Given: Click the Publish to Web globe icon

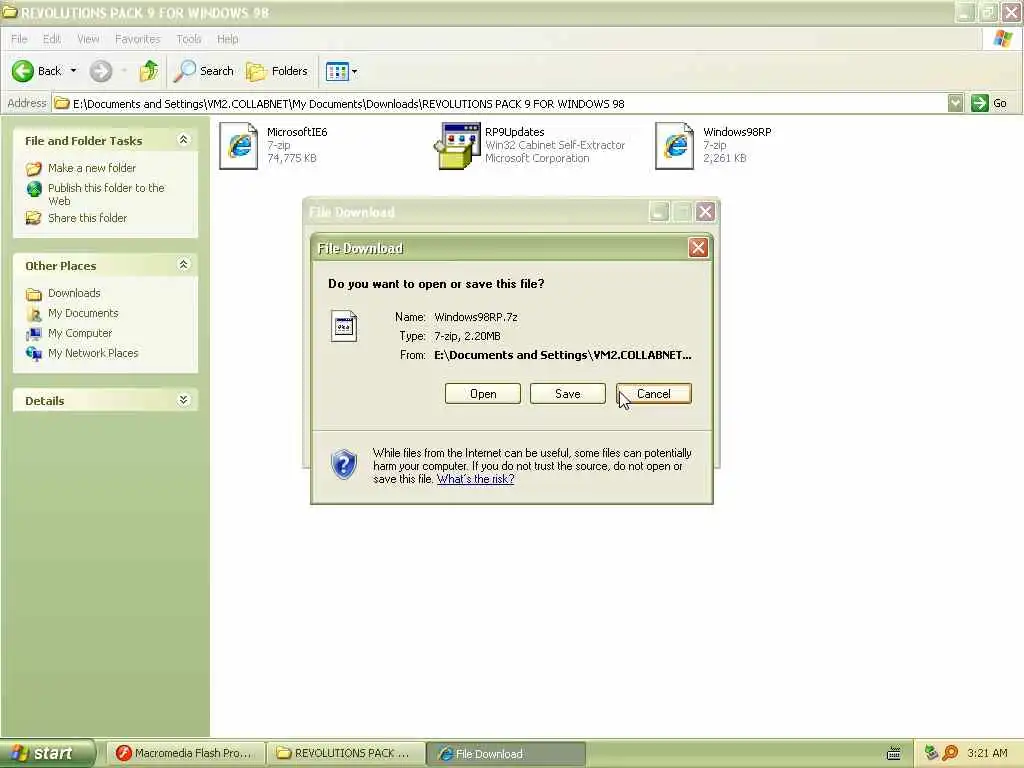Looking at the screenshot, I should [x=34, y=189].
